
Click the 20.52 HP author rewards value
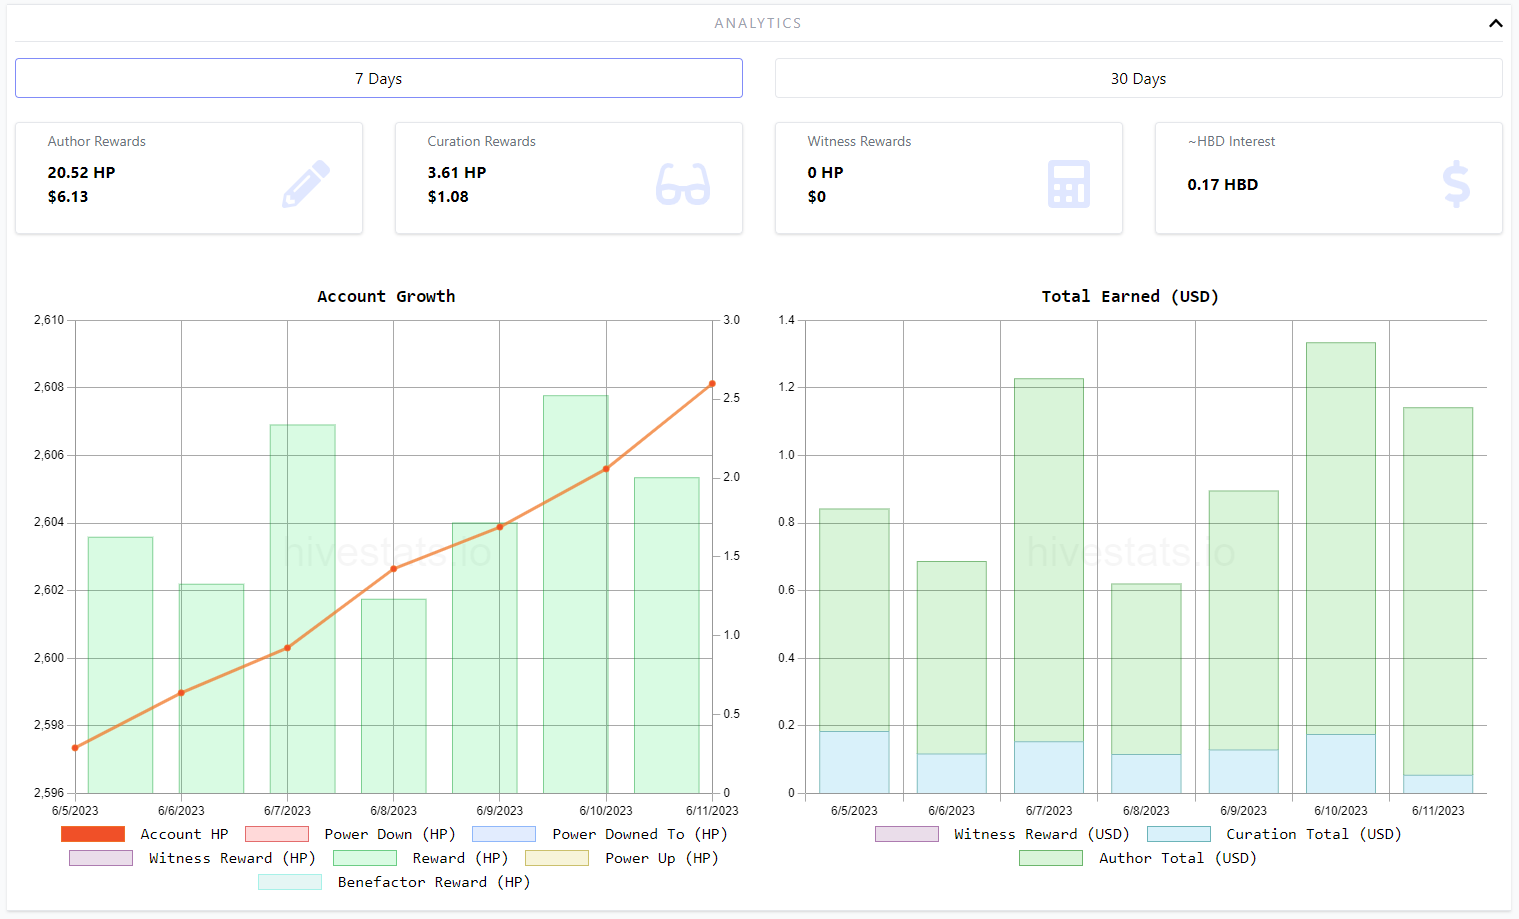coord(81,172)
